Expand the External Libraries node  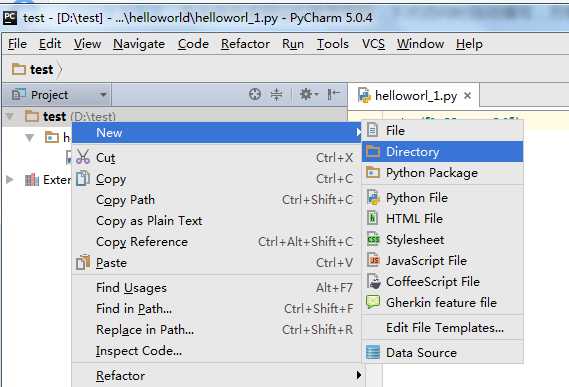[x=10, y=179]
